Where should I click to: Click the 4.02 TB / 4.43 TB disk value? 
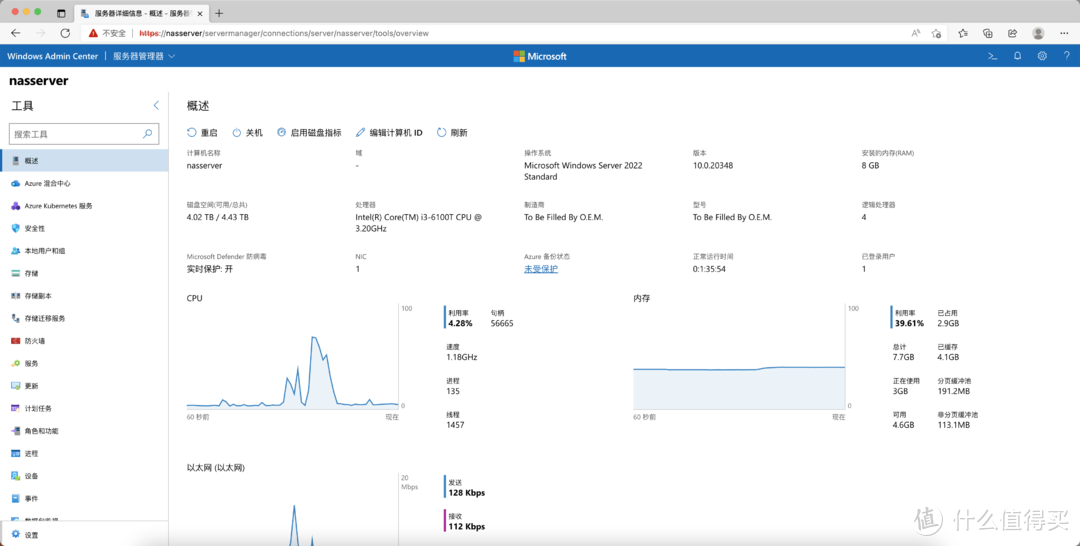[218, 217]
